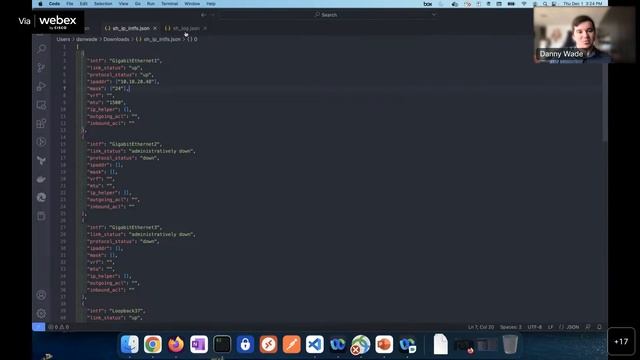Screen dimensions: 640x360
Task: Open notifications bell in status bar
Action: (x=599, y=327)
